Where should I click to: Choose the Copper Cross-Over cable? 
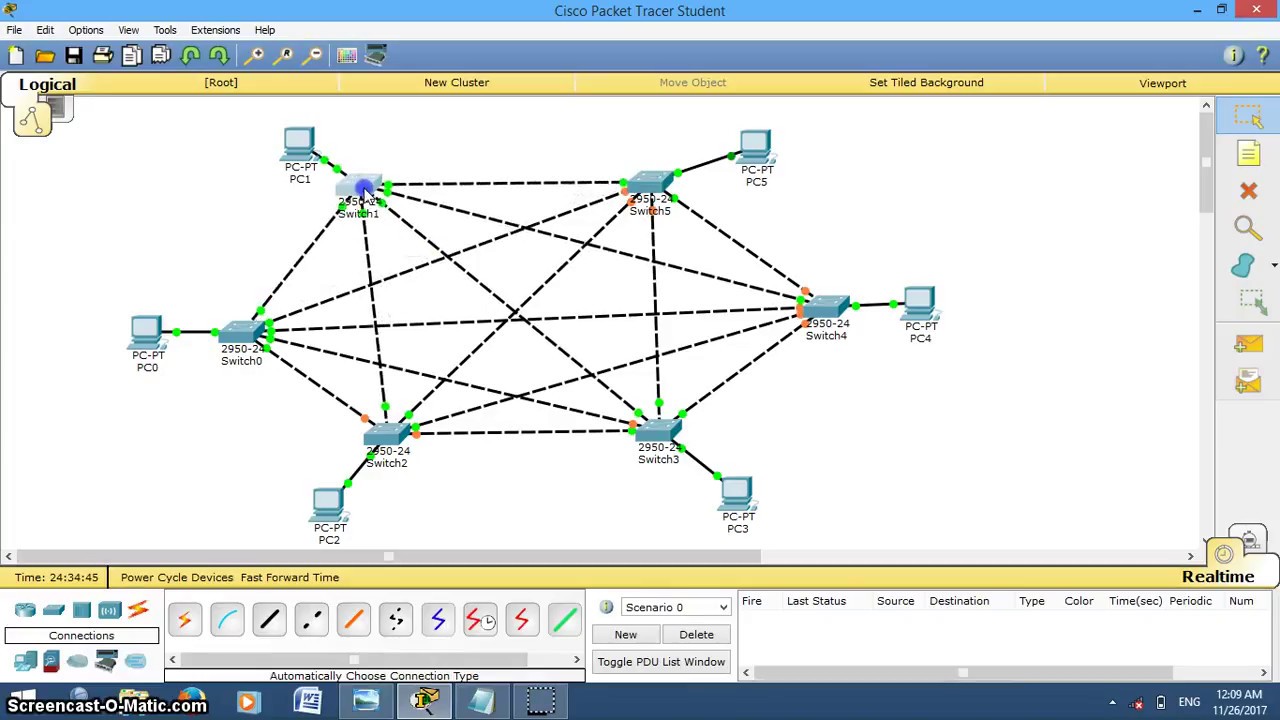tap(311, 620)
